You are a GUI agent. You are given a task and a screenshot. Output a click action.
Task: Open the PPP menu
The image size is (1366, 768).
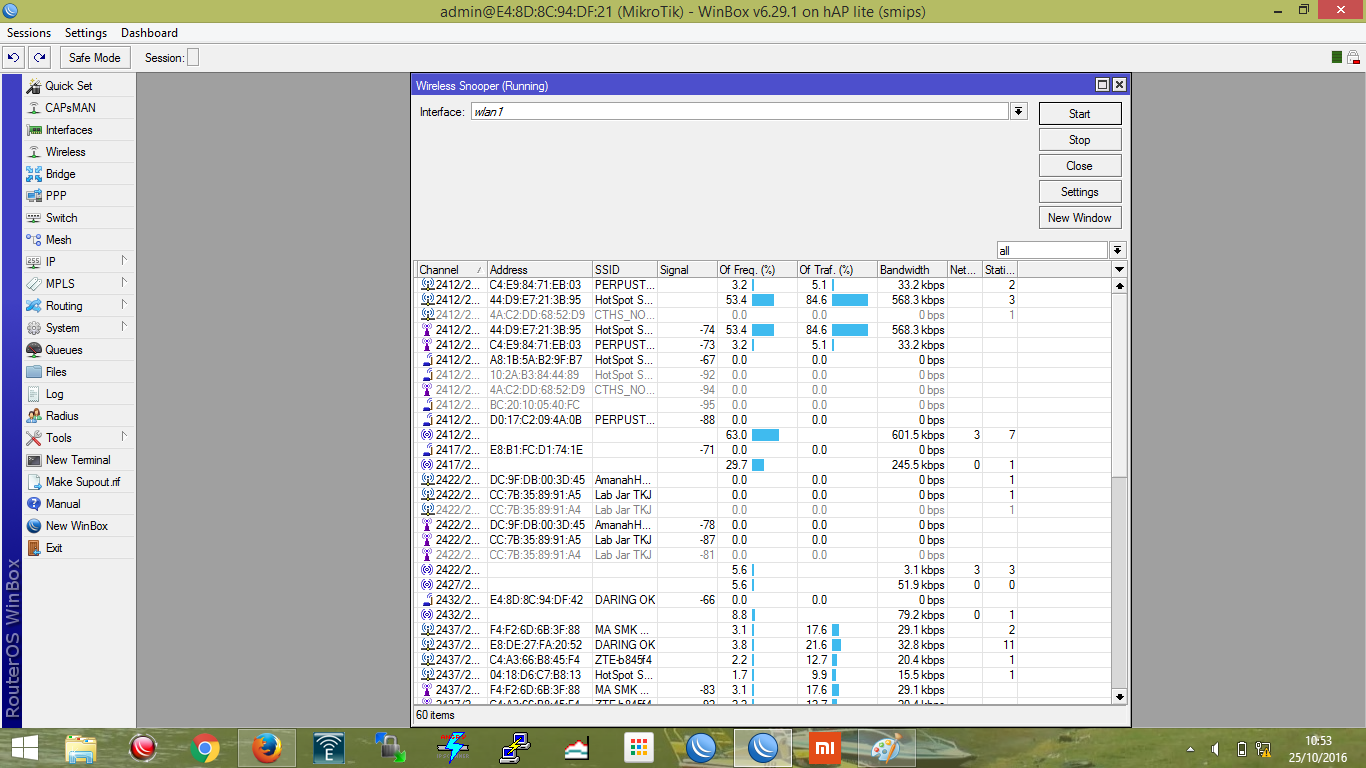click(78, 196)
